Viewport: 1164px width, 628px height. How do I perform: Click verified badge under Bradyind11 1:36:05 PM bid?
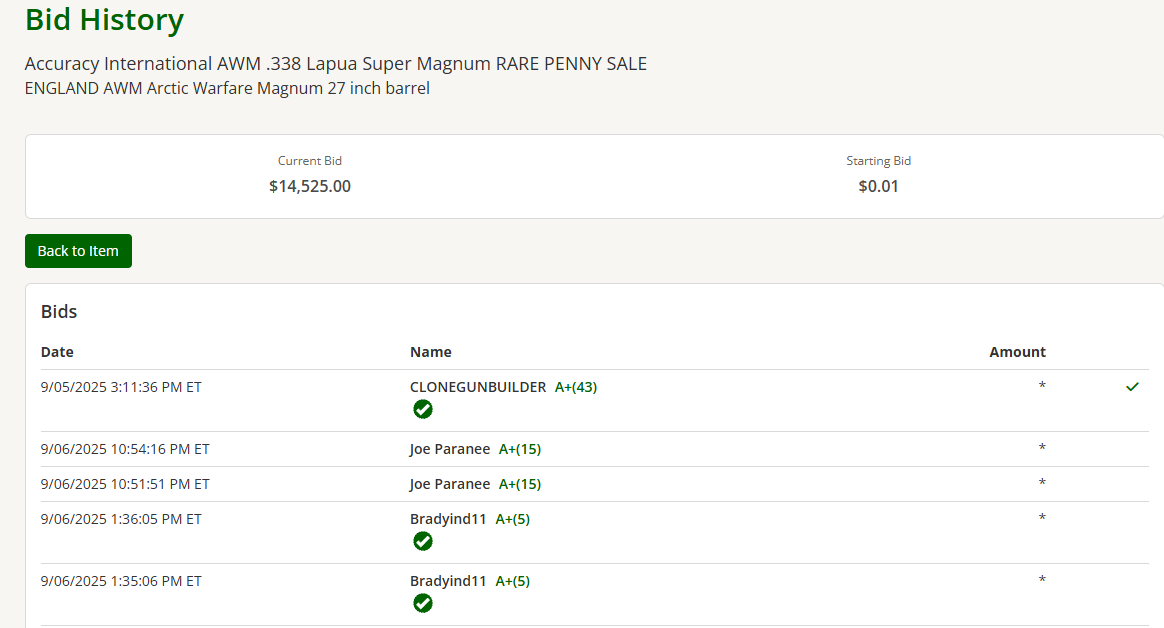(x=423, y=541)
